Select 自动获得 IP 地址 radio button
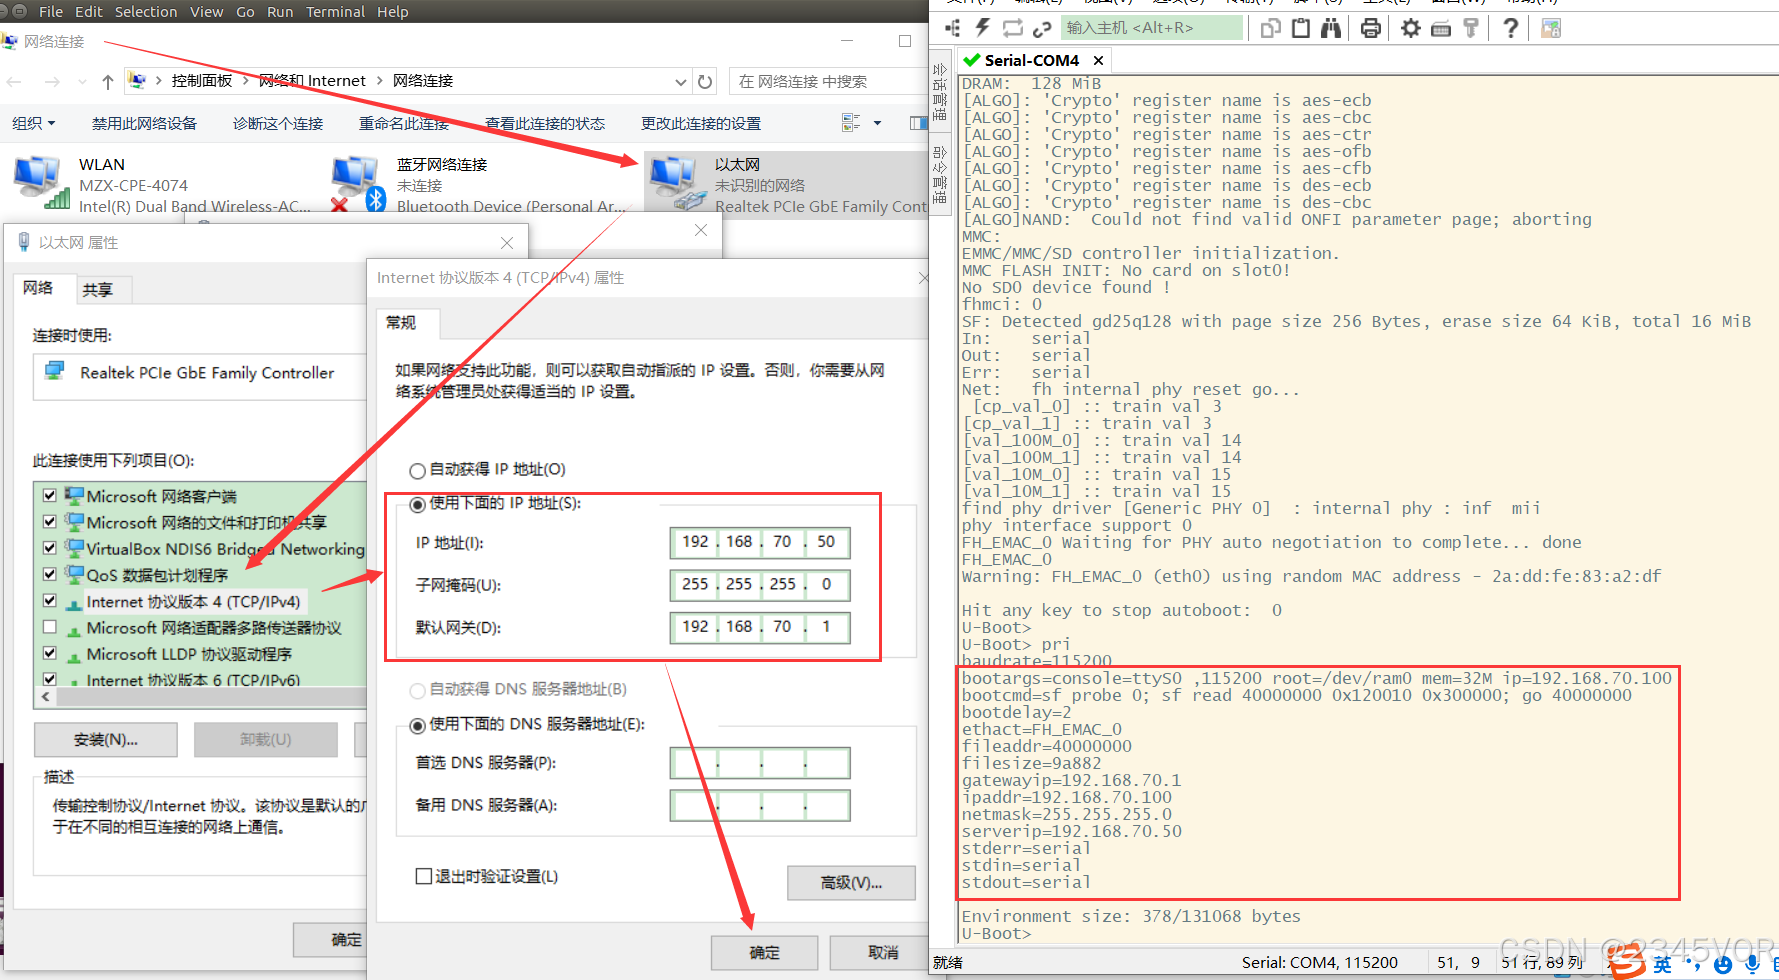Viewport: 1779px width, 980px height. coord(418,470)
